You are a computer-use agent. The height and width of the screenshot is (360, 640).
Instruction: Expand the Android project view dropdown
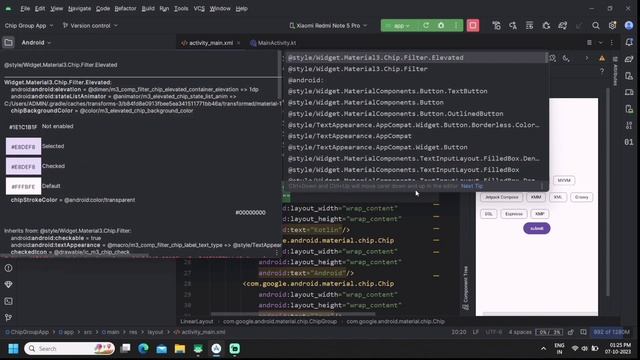[36, 42]
